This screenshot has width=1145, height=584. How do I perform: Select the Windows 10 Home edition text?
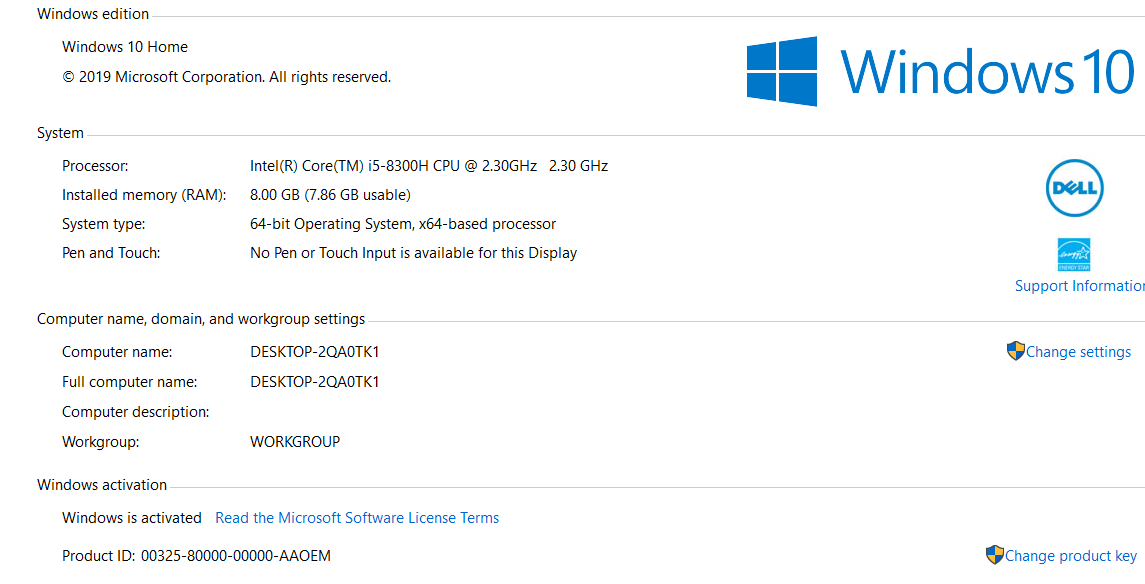[125, 47]
